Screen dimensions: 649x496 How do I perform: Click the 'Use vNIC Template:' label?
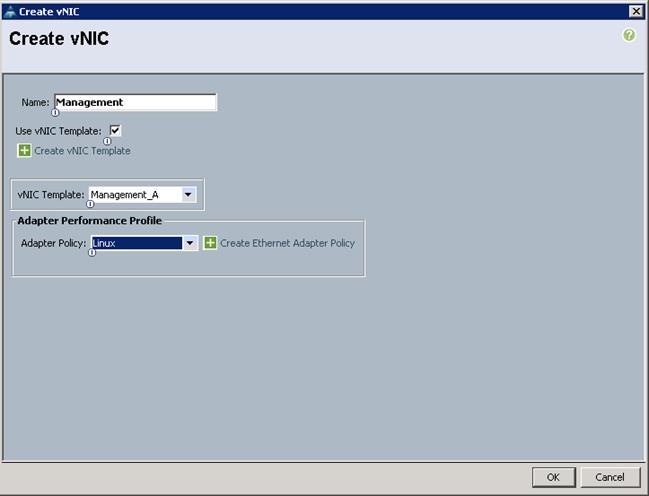point(58,131)
